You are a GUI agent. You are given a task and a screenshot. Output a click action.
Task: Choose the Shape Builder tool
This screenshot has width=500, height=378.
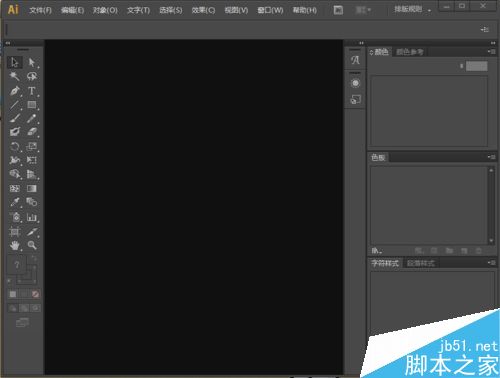point(14,174)
